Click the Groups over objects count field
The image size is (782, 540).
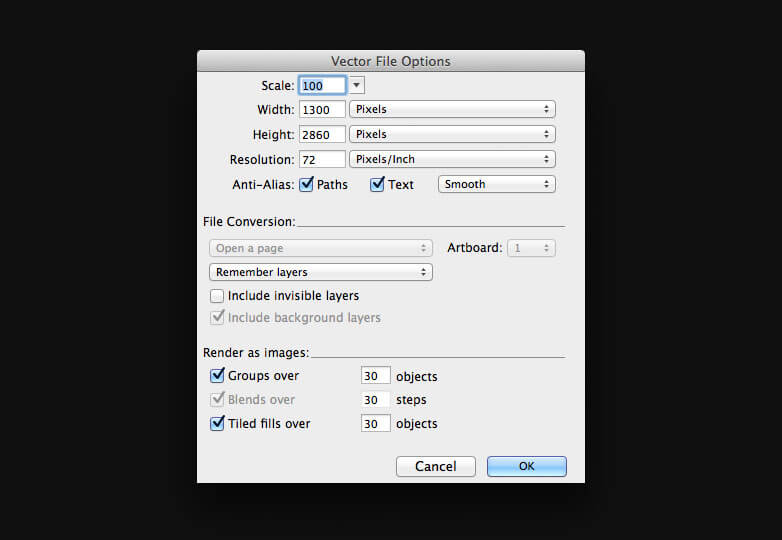375,376
